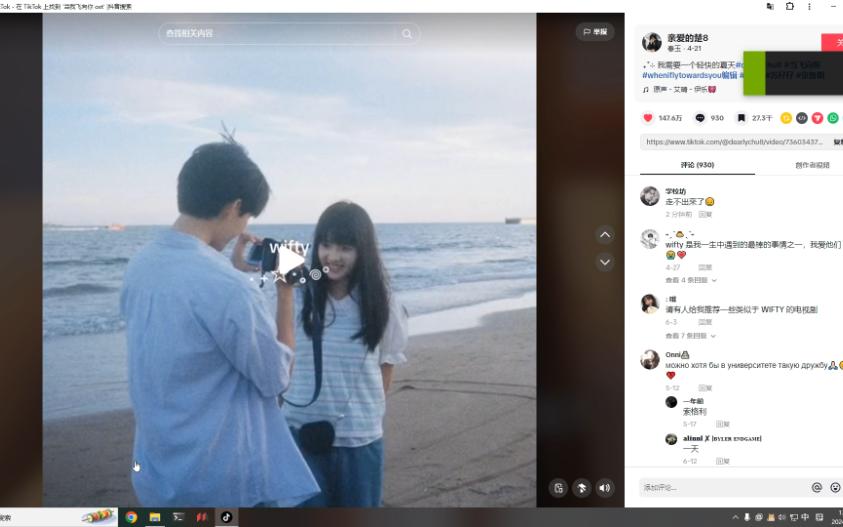Show hidden tray icons chevron
Image resolution: width=843 pixels, height=527 pixels.
735,517
